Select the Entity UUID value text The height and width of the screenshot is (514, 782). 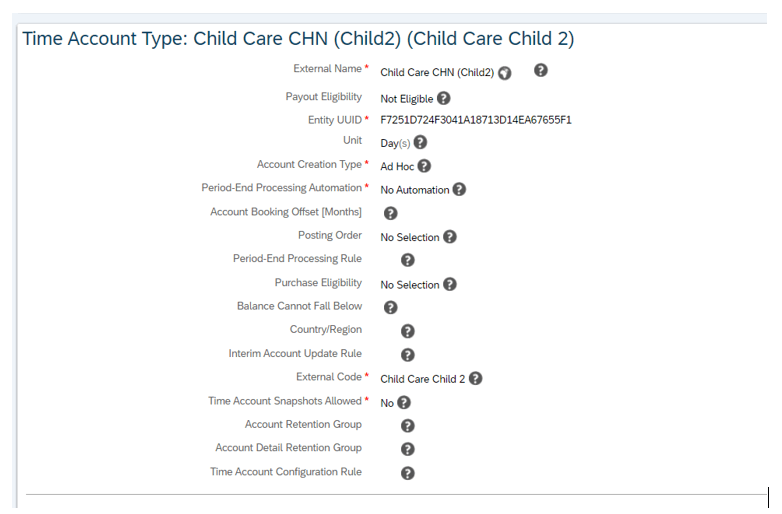pos(476,120)
